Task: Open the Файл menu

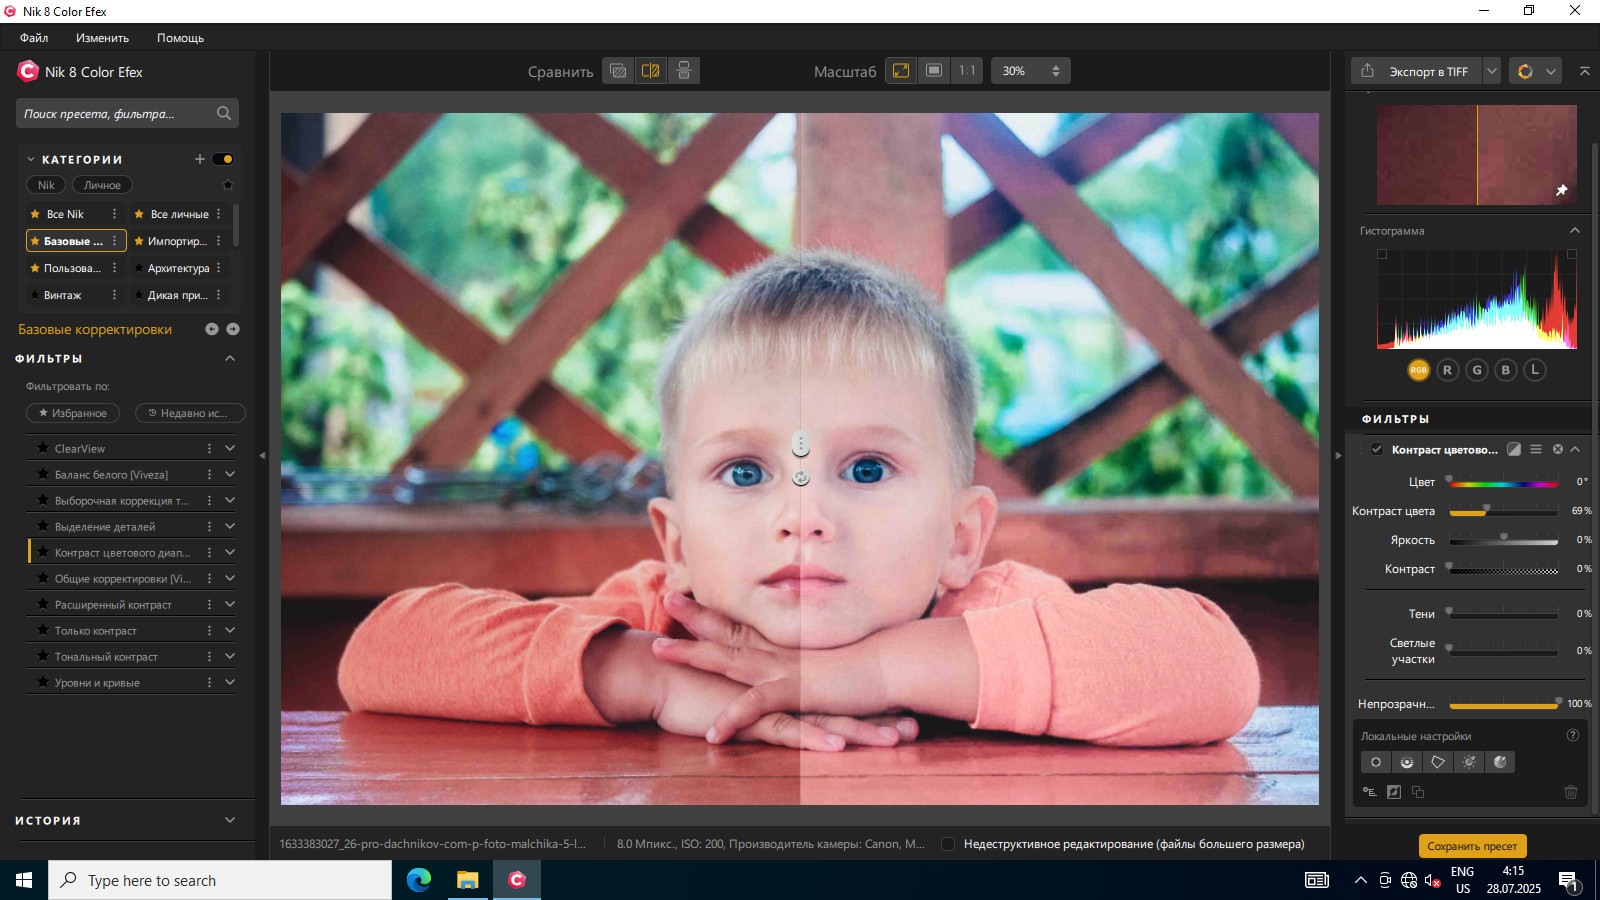Action: pyautogui.click(x=34, y=38)
